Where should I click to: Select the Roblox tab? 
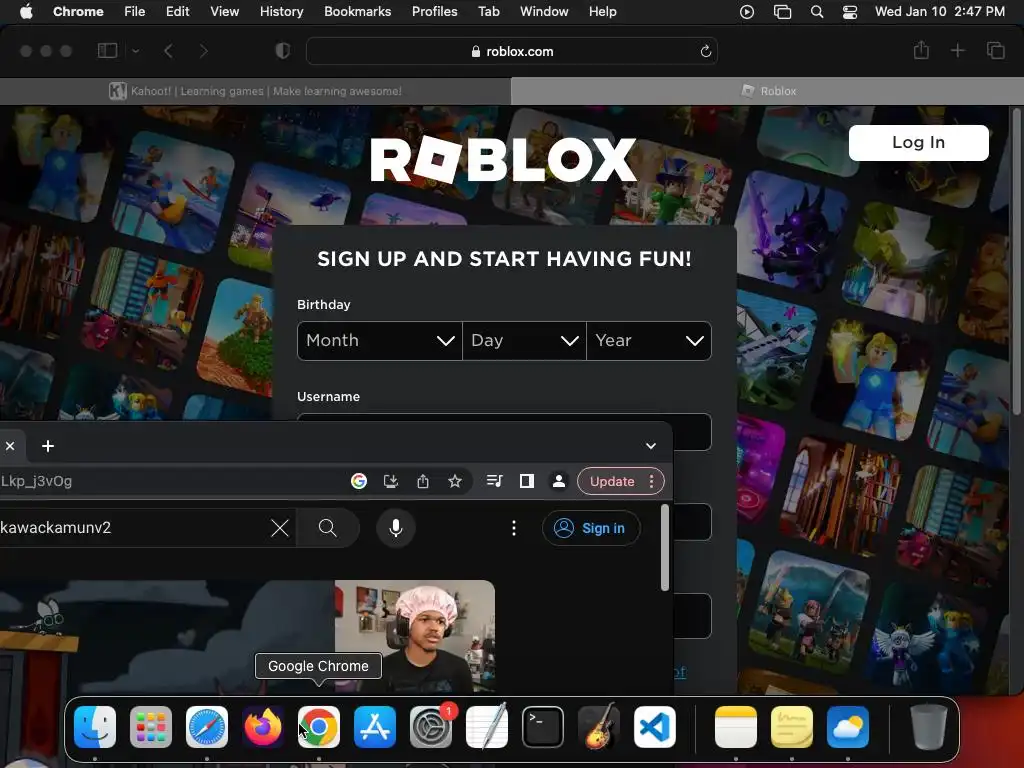[767, 91]
